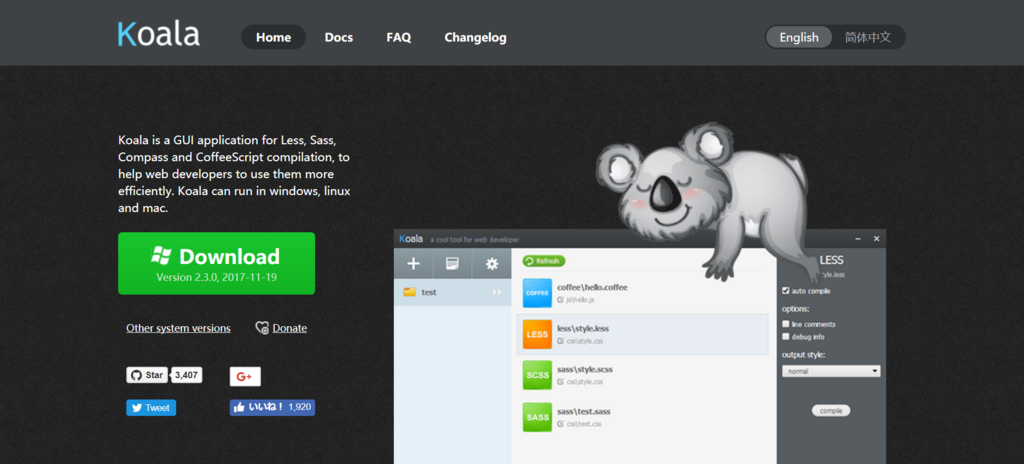The width and height of the screenshot is (1024, 464).
Task: Click the compile button
Action: (x=831, y=410)
